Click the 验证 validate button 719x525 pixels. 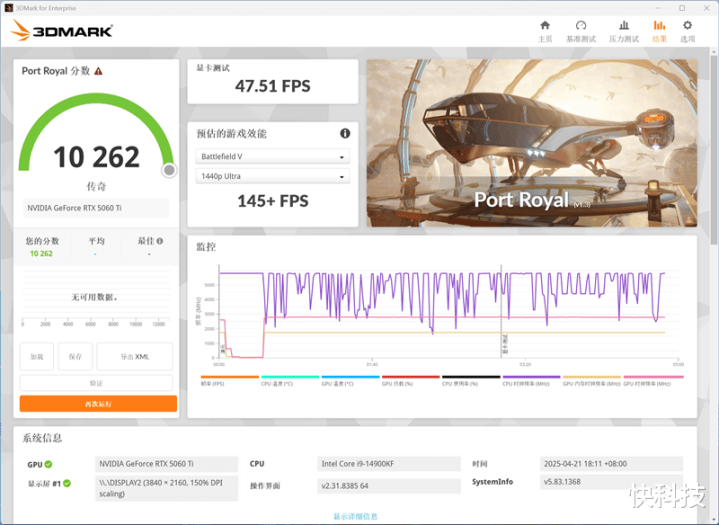click(x=96, y=383)
